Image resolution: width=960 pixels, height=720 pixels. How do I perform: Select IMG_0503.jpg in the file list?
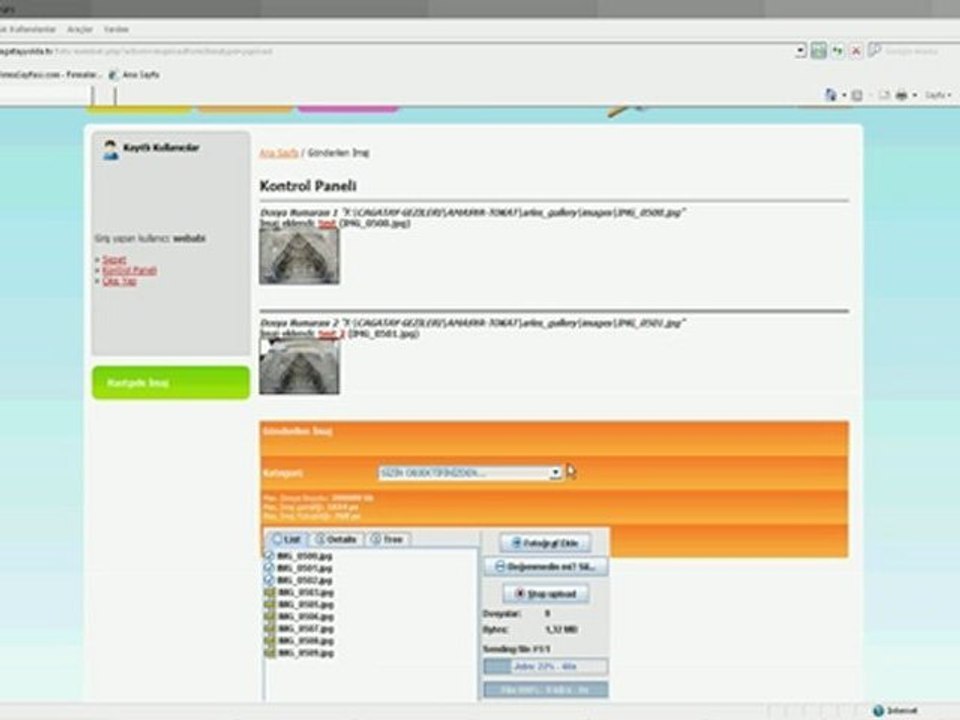(306, 592)
